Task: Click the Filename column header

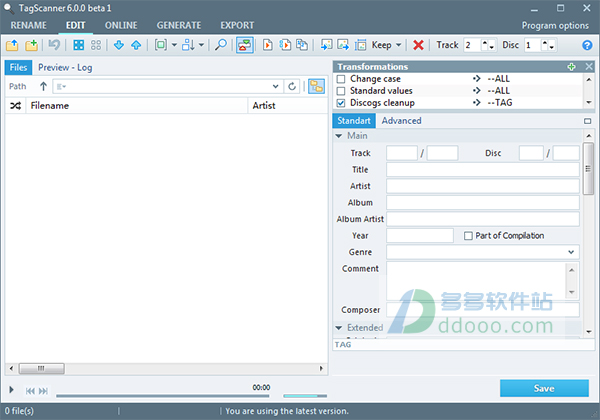Action: pyautogui.click(x=137, y=106)
